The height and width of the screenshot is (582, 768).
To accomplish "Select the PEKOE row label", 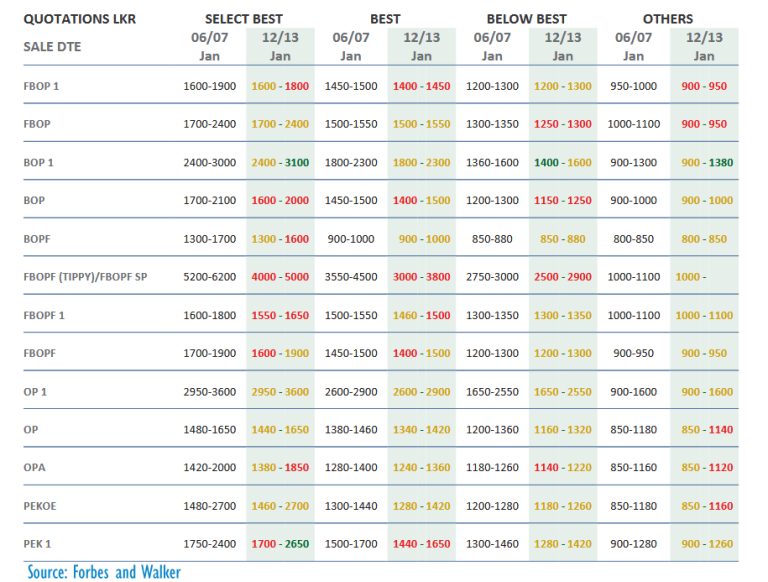I will click(x=40, y=506).
